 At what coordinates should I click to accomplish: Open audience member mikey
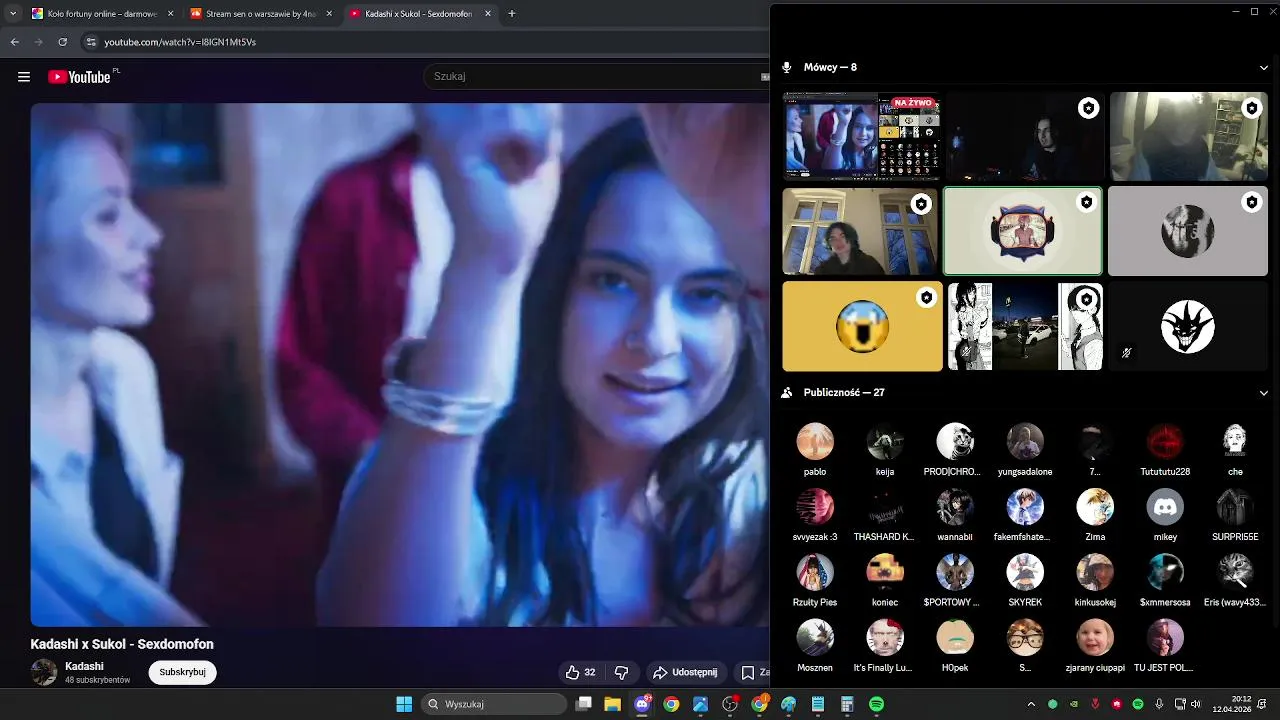point(1165,514)
